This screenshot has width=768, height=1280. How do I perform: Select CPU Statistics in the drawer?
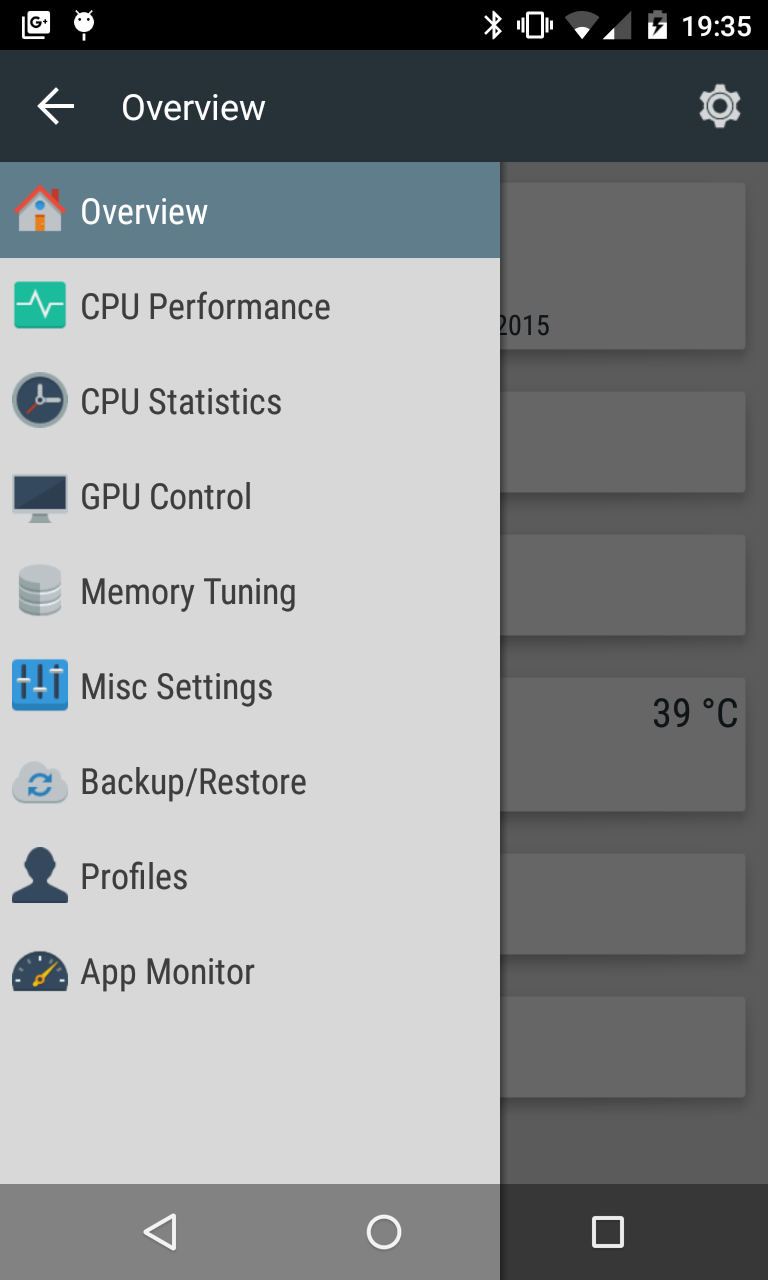coord(181,401)
